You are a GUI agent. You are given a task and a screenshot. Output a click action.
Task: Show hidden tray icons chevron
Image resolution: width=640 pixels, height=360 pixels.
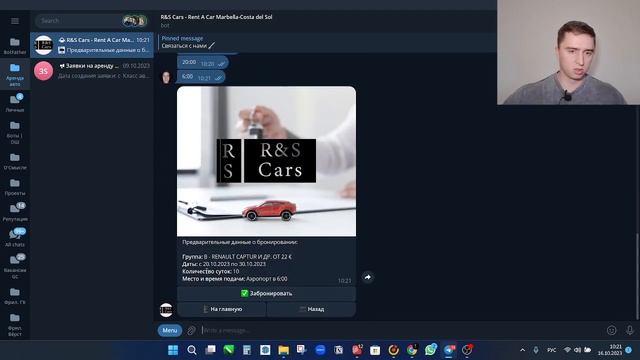(522, 350)
